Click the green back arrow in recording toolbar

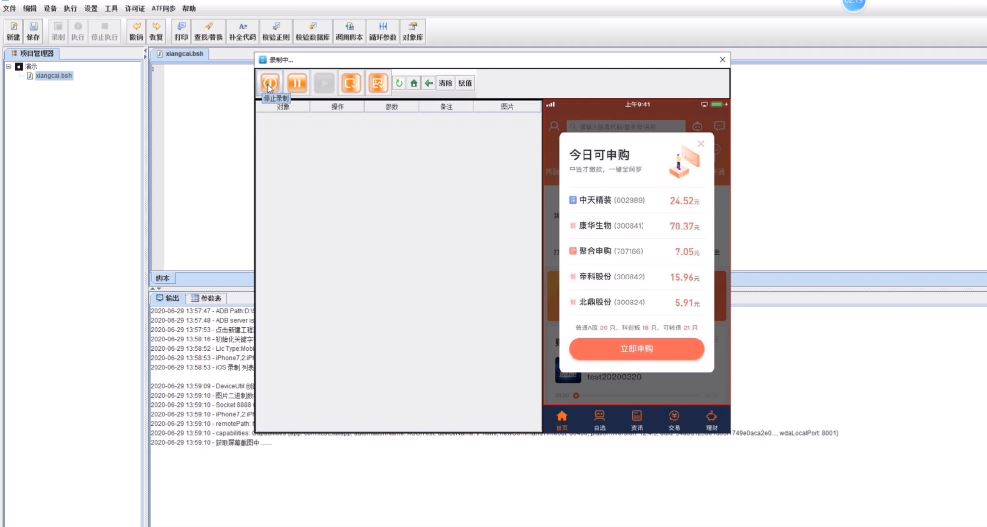pos(429,83)
